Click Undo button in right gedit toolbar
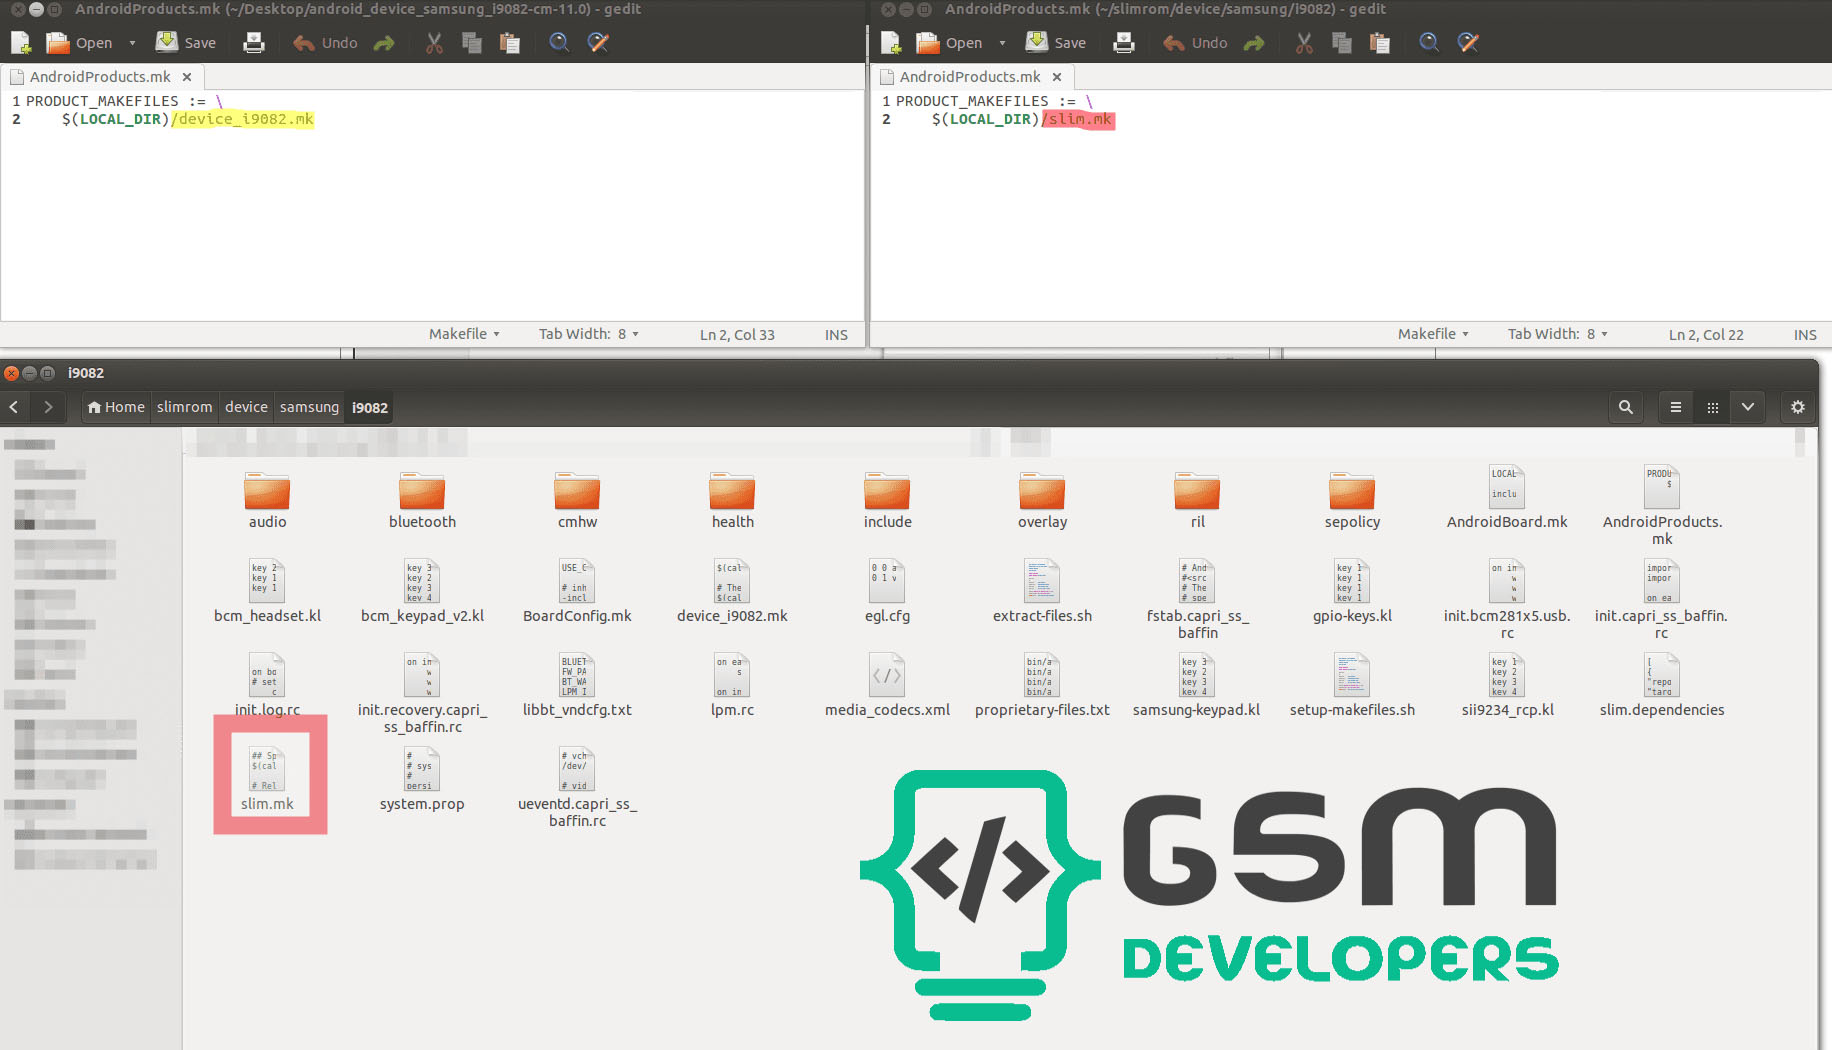 (x=1195, y=43)
